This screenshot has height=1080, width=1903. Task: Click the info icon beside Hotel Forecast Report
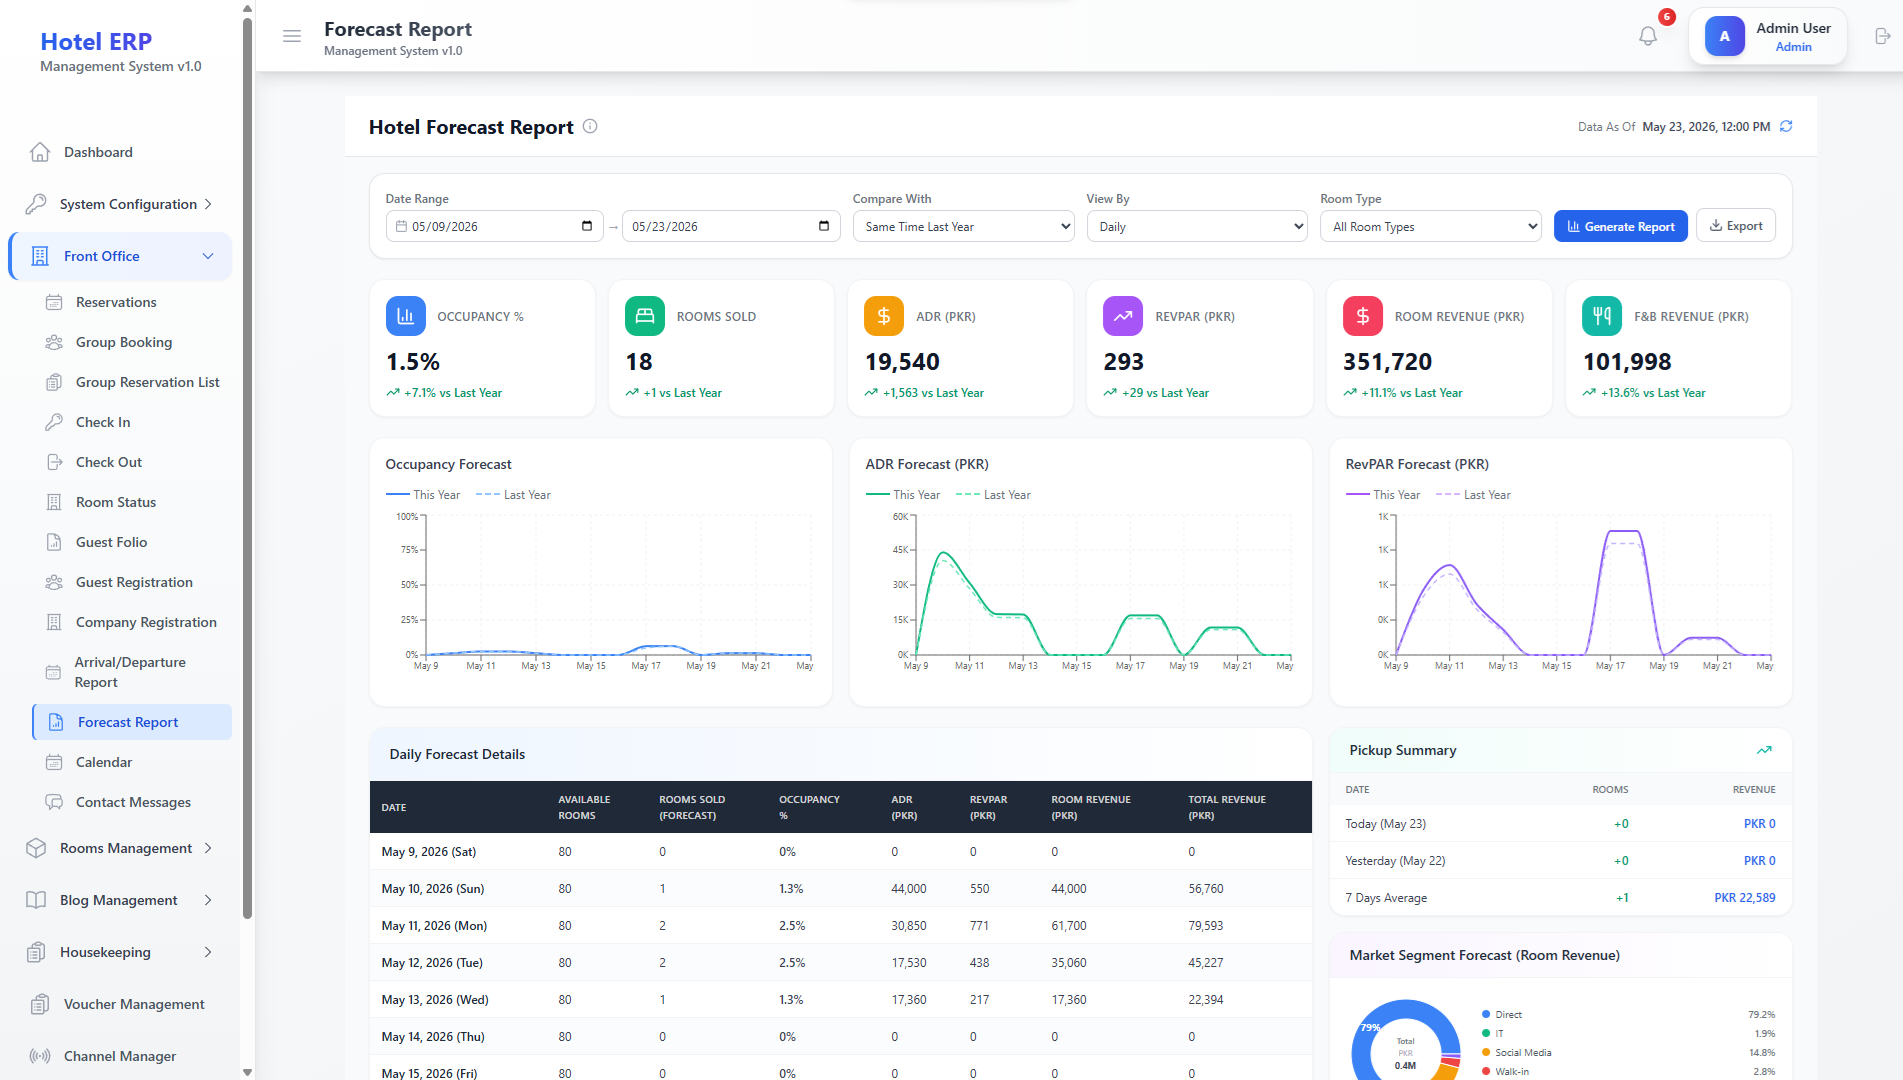pyautogui.click(x=590, y=126)
